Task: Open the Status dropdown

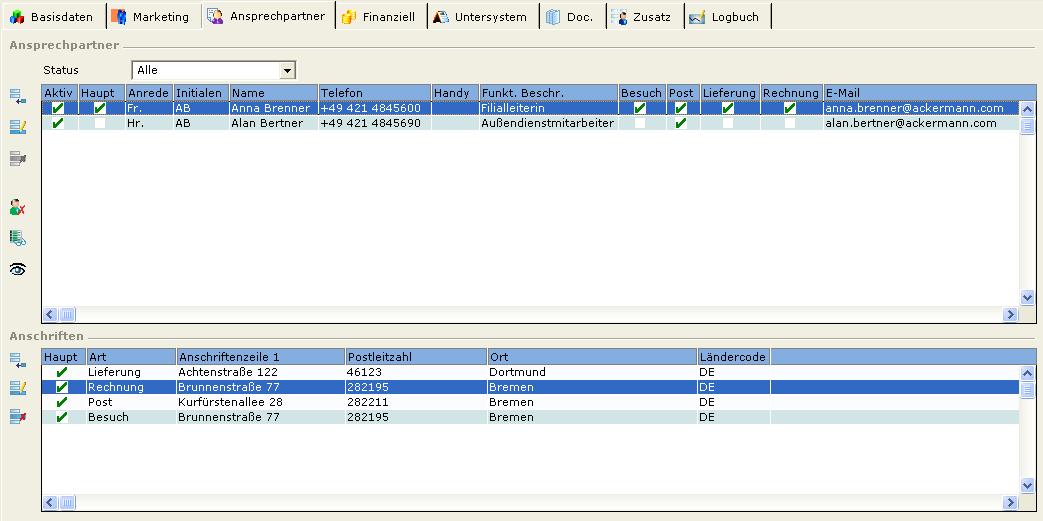Action: (287, 71)
